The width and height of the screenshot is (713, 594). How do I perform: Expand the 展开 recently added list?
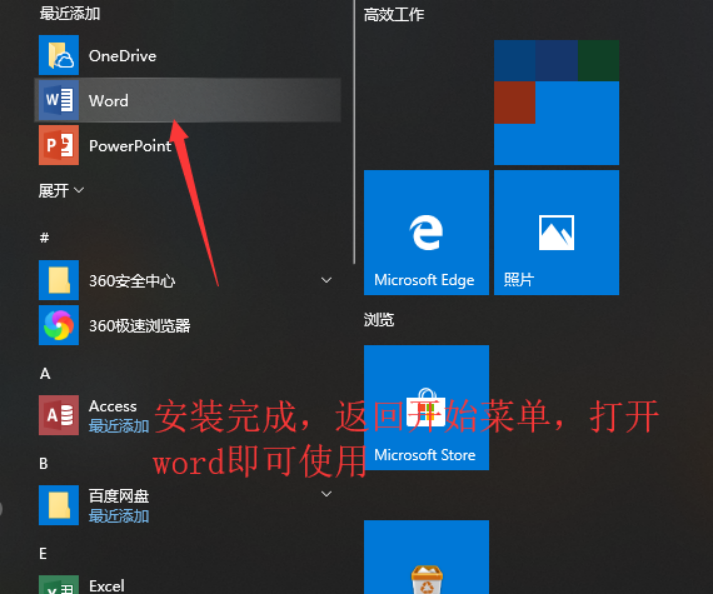click(x=61, y=190)
